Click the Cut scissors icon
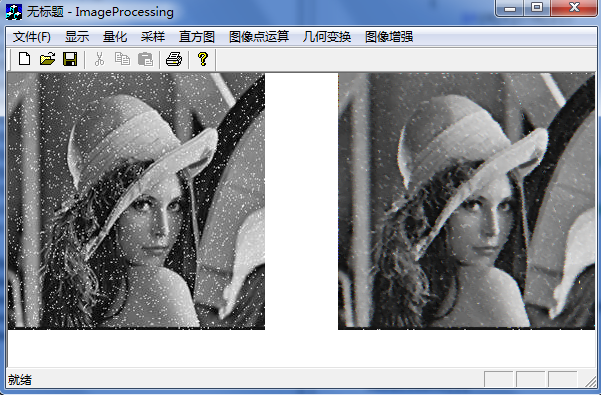This screenshot has height=395, width=601. pyautogui.click(x=99, y=59)
